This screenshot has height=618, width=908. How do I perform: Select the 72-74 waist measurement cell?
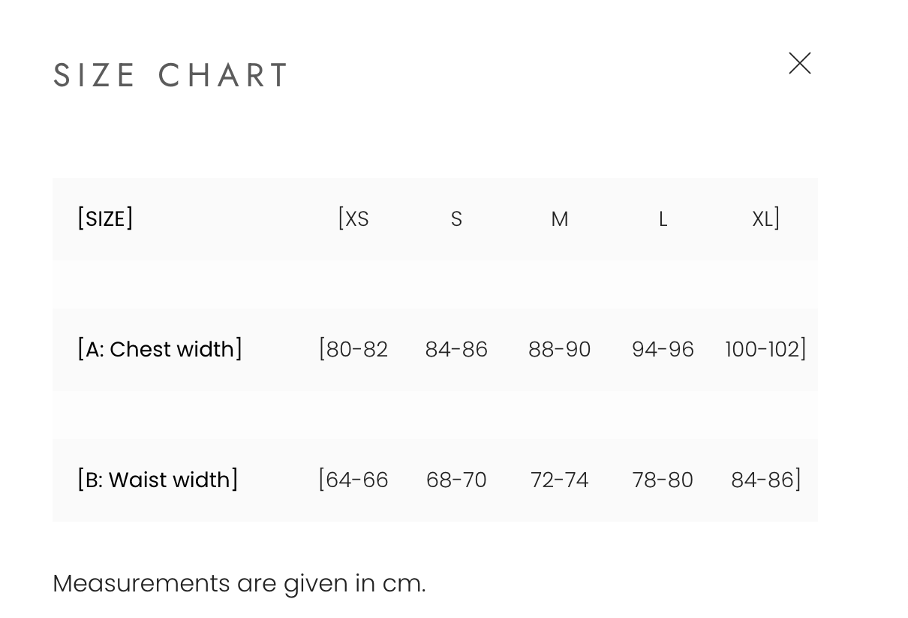click(x=559, y=480)
